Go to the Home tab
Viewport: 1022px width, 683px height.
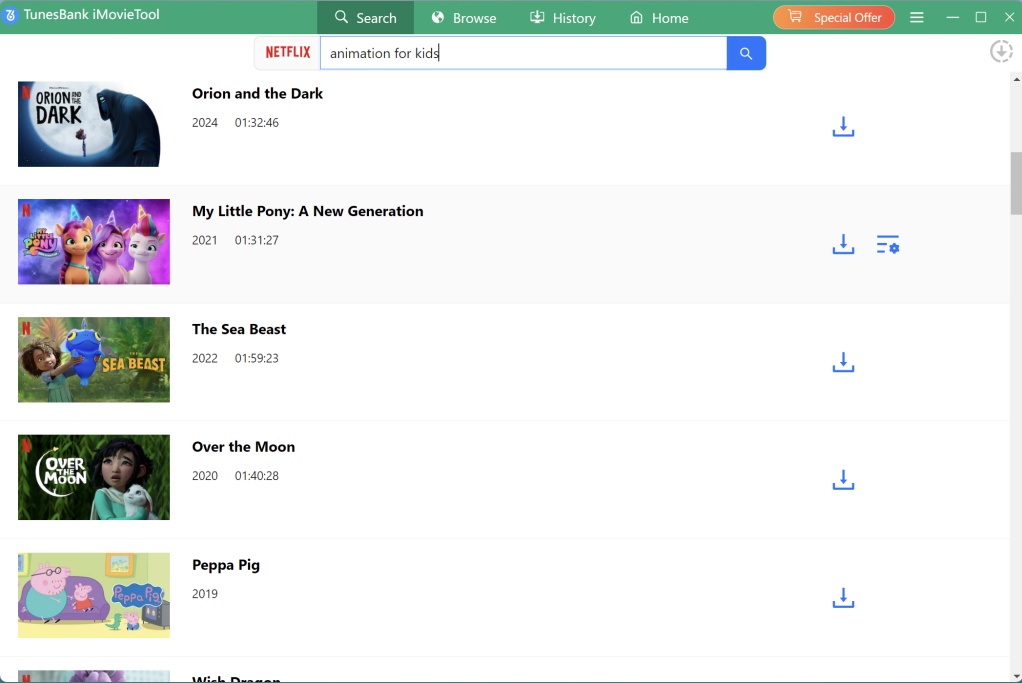[x=658, y=17]
